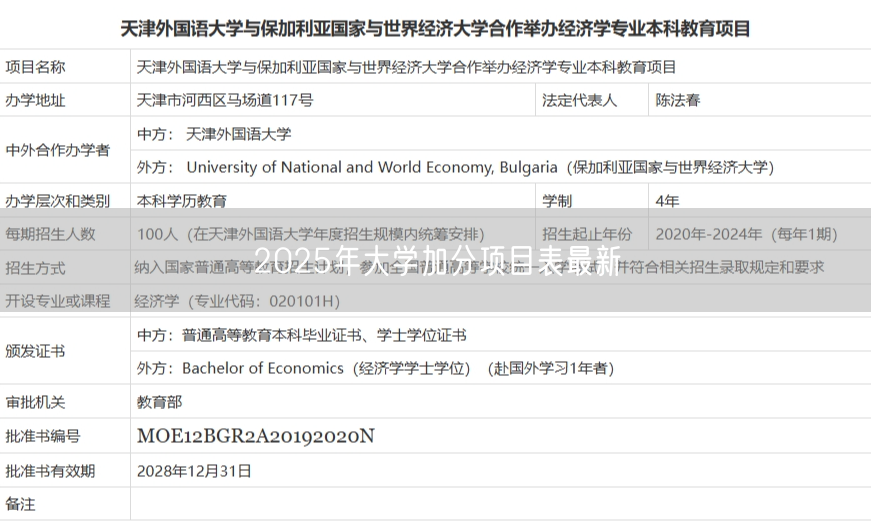Click the empty 备注 remarks cell

pos(500,504)
